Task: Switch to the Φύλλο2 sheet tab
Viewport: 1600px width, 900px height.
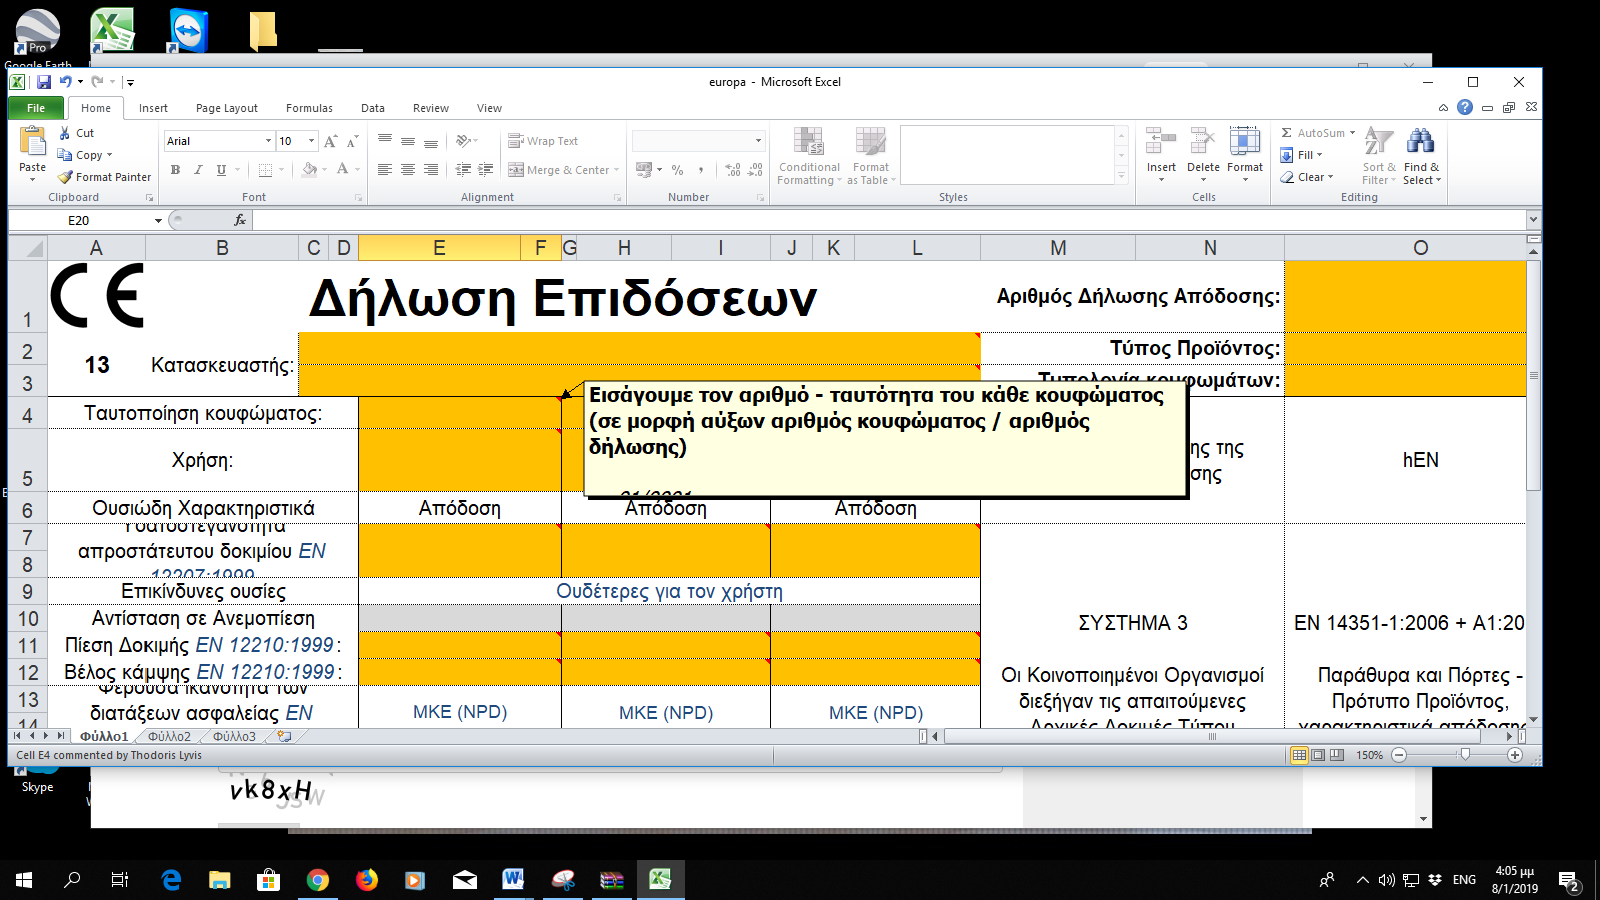Action: point(169,736)
